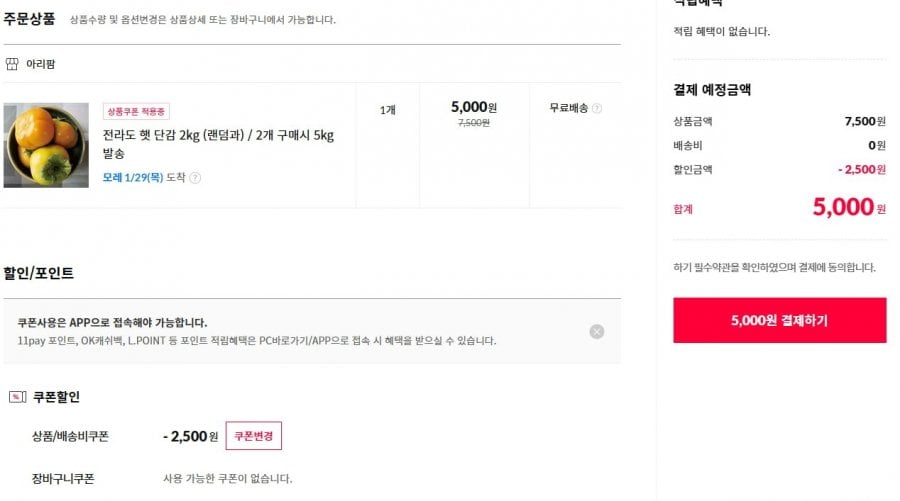Click the 쿠폰할인 section heading
The height and width of the screenshot is (501, 900).
56,397
